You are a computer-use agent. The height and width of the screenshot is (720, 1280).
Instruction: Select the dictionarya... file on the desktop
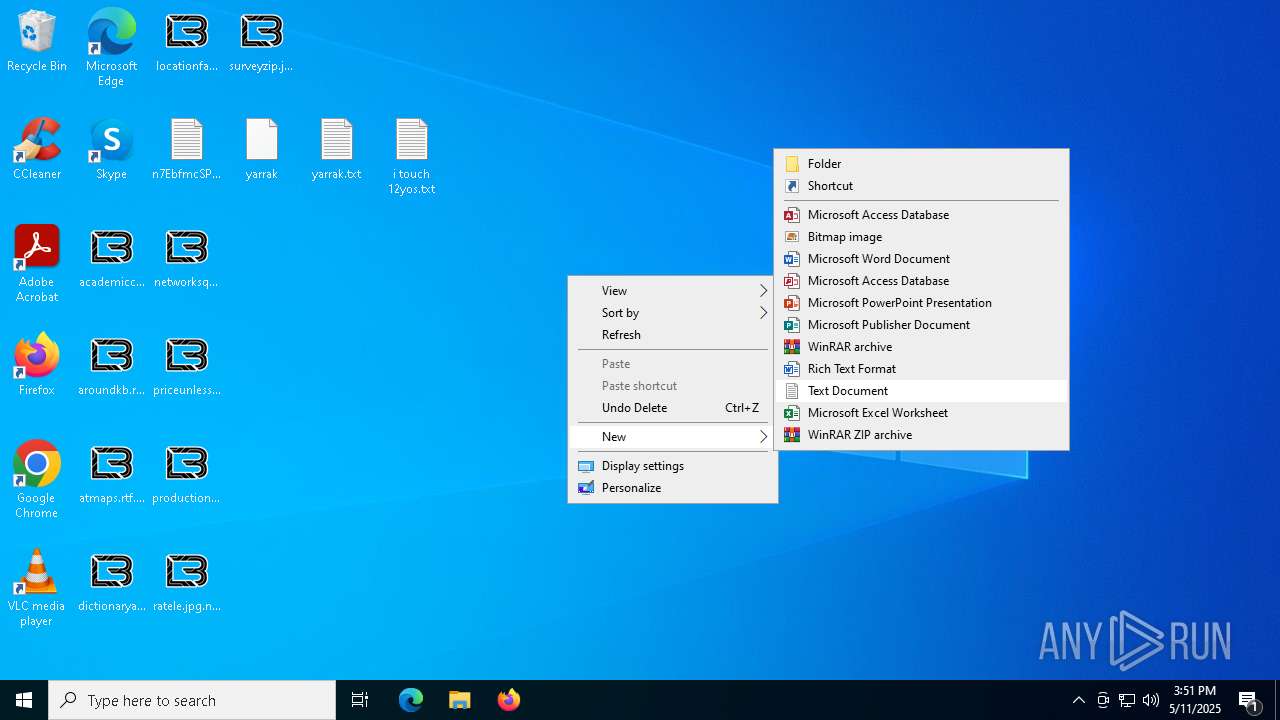(x=111, y=582)
